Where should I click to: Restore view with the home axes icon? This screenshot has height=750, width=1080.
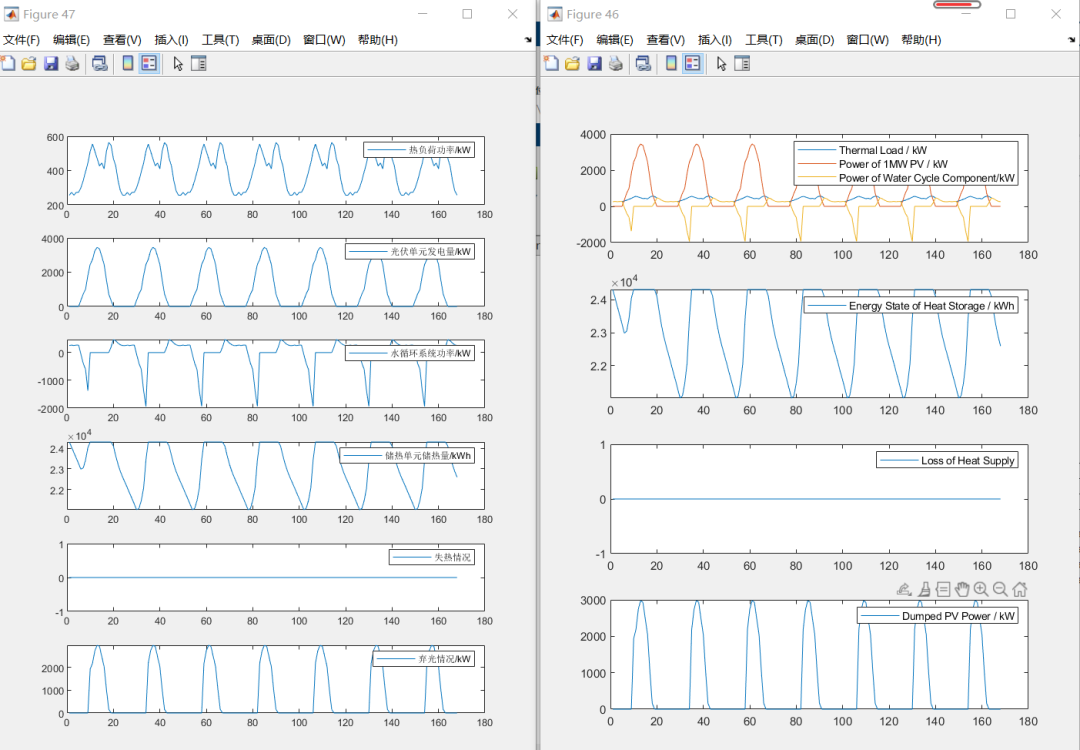click(1020, 590)
